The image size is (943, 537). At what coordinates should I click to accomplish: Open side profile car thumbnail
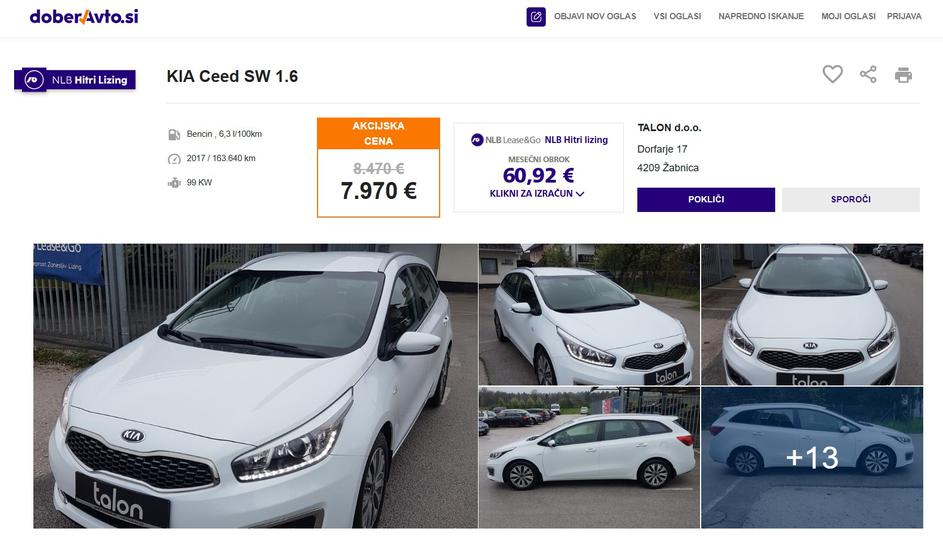click(588, 457)
